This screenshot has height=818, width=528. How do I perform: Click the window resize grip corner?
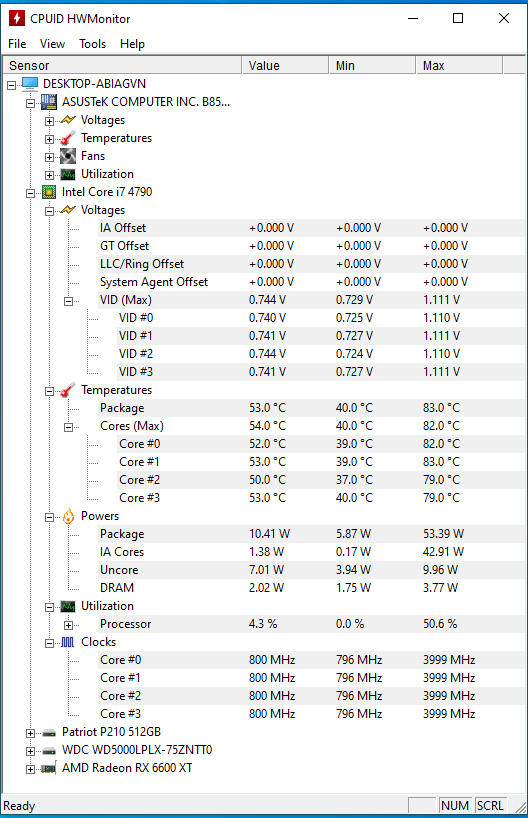tap(520, 807)
